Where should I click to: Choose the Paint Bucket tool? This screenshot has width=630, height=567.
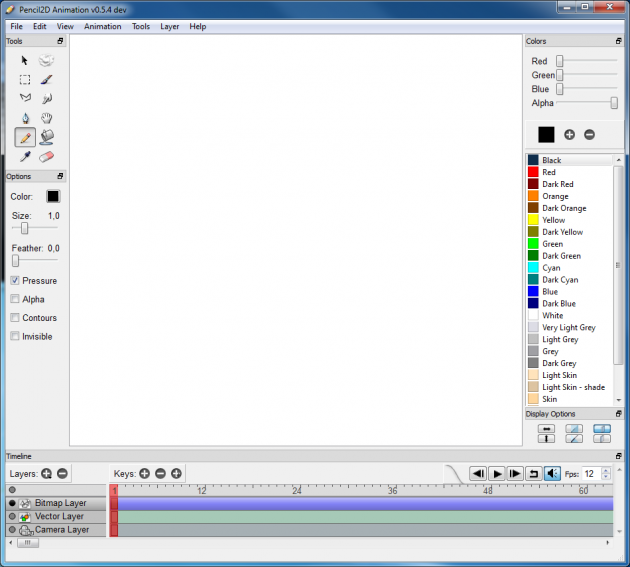tap(46, 137)
